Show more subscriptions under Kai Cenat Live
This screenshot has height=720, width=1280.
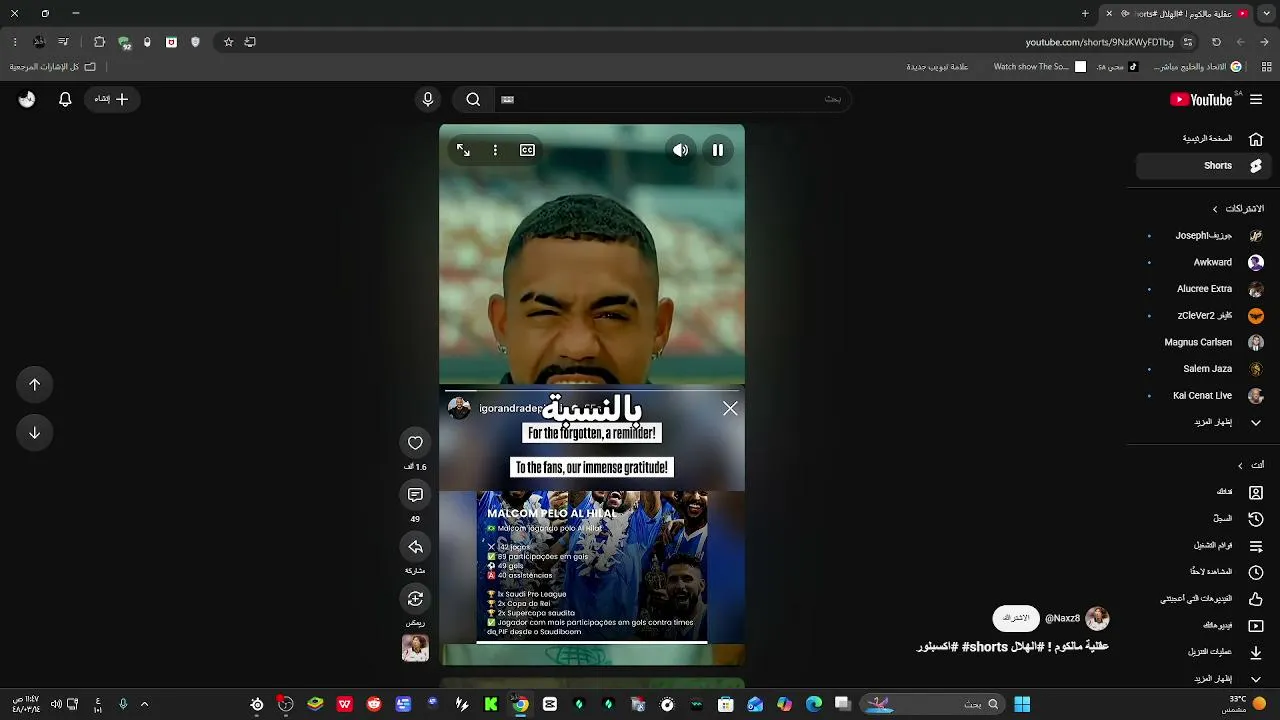(1202, 422)
